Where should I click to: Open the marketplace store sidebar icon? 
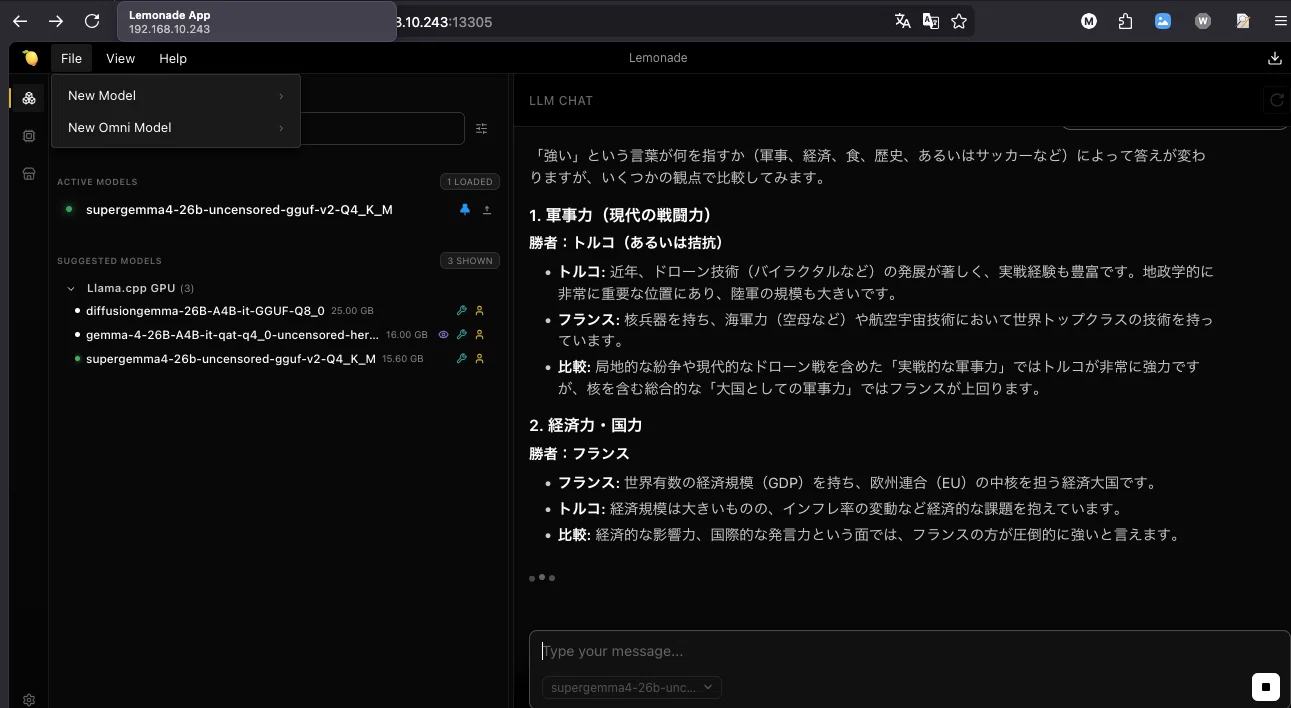click(29, 173)
